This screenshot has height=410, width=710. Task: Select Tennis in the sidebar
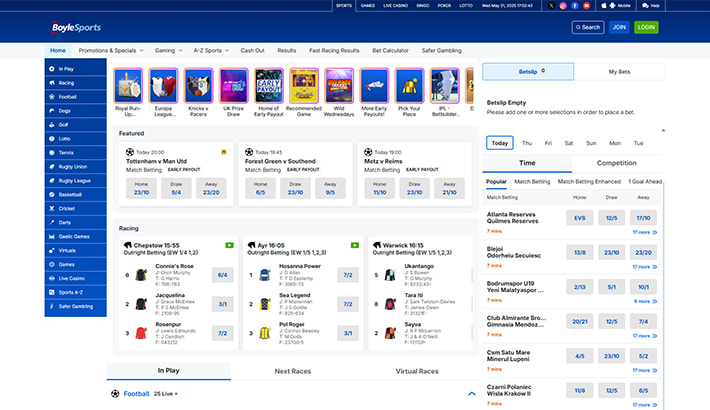coord(76,153)
